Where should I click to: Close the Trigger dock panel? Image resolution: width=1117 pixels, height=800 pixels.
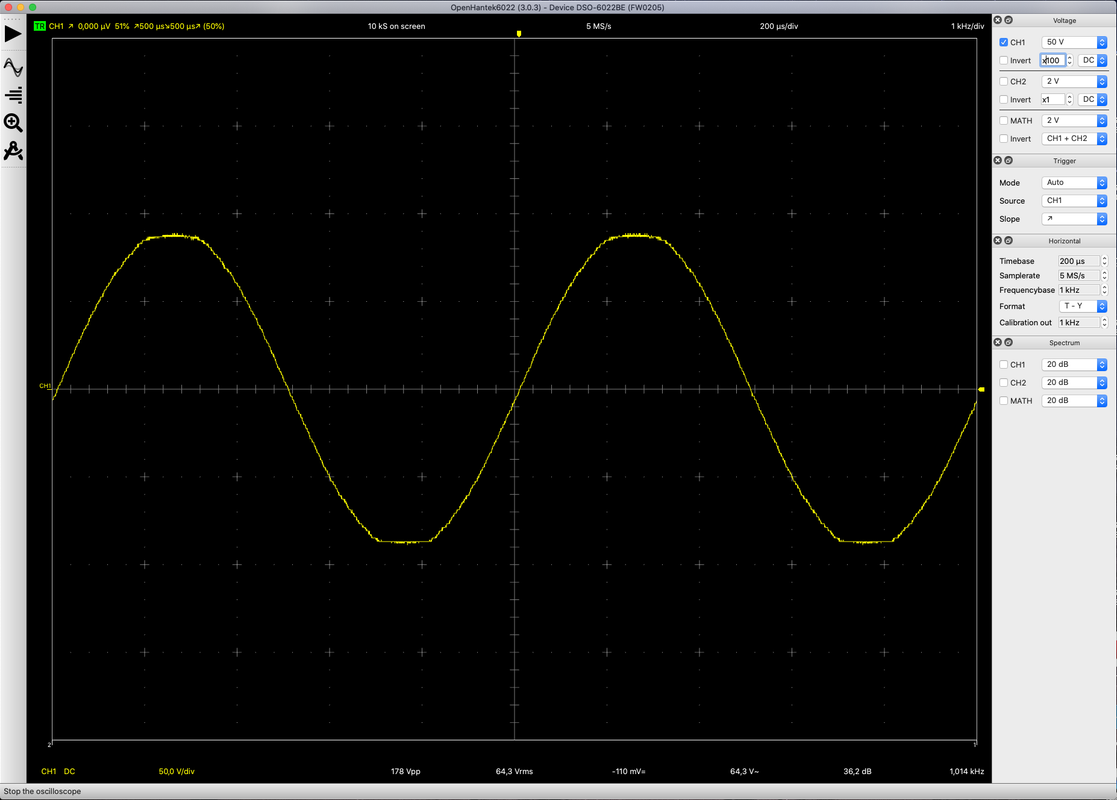(x=997, y=160)
